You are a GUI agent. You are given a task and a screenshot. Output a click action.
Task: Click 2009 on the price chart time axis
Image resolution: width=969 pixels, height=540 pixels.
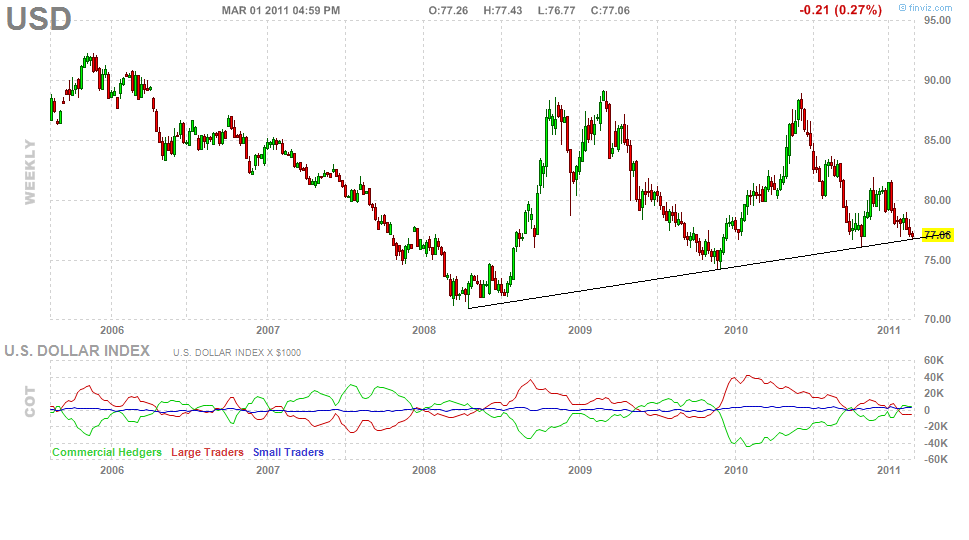(x=580, y=329)
